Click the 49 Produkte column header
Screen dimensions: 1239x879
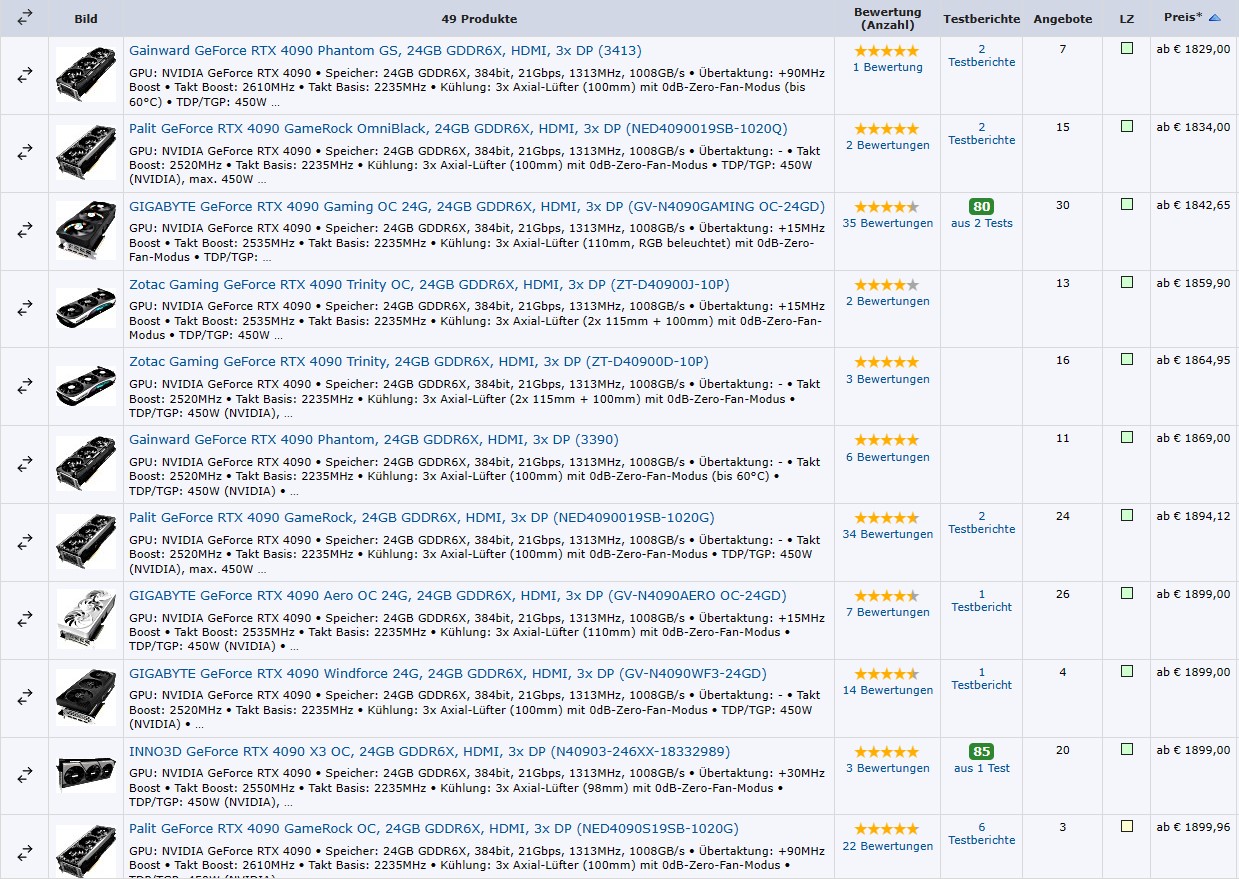480,19
